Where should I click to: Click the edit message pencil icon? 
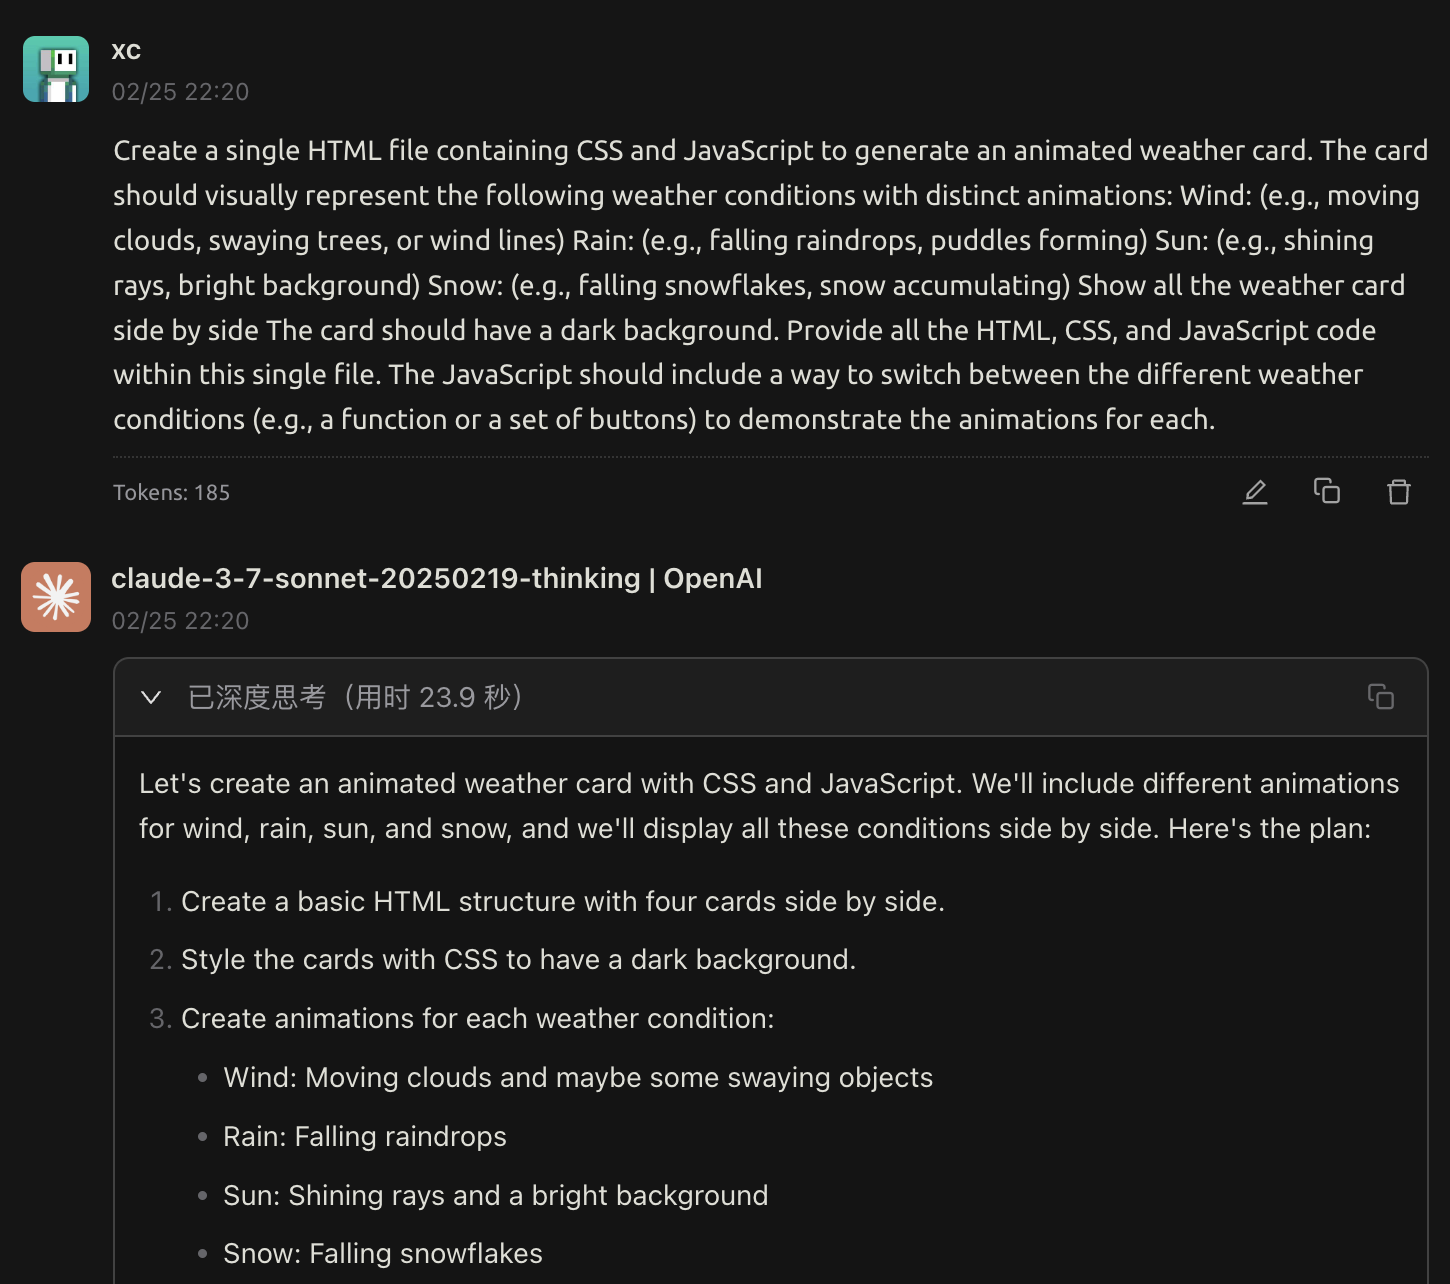pos(1255,492)
